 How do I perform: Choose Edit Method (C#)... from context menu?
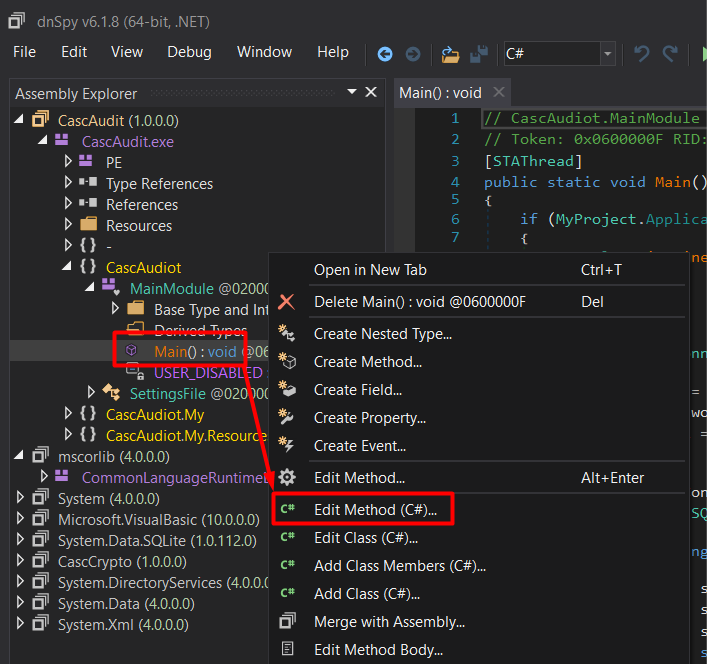375,509
